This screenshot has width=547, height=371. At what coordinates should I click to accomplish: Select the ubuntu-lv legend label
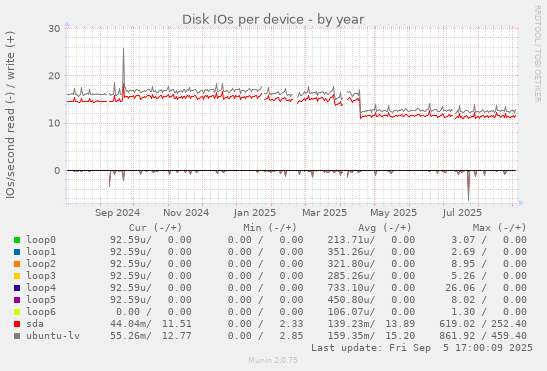(x=53, y=336)
